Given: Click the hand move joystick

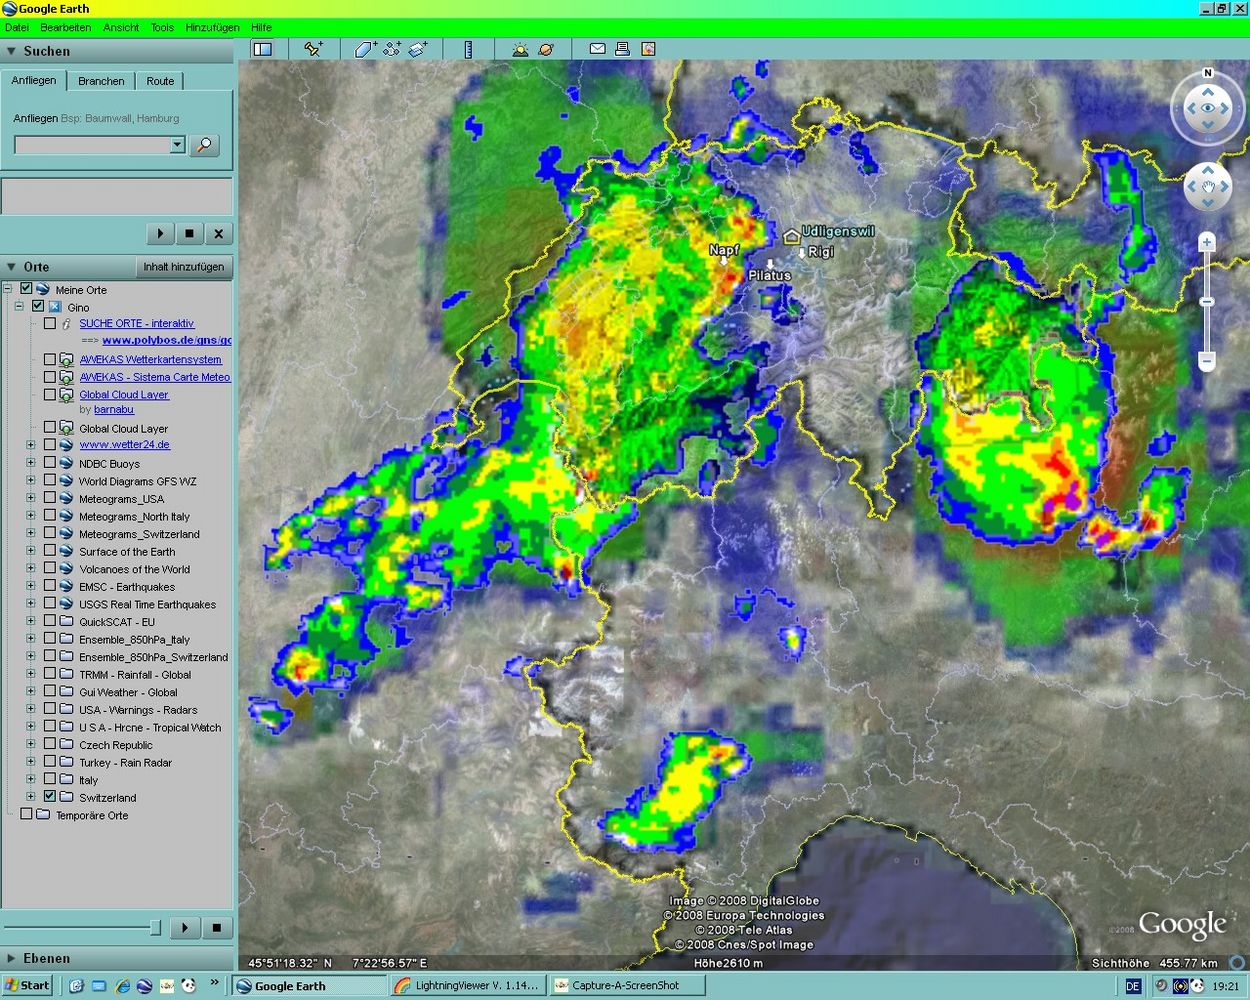Looking at the screenshot, I should [x=1208, y=187].
